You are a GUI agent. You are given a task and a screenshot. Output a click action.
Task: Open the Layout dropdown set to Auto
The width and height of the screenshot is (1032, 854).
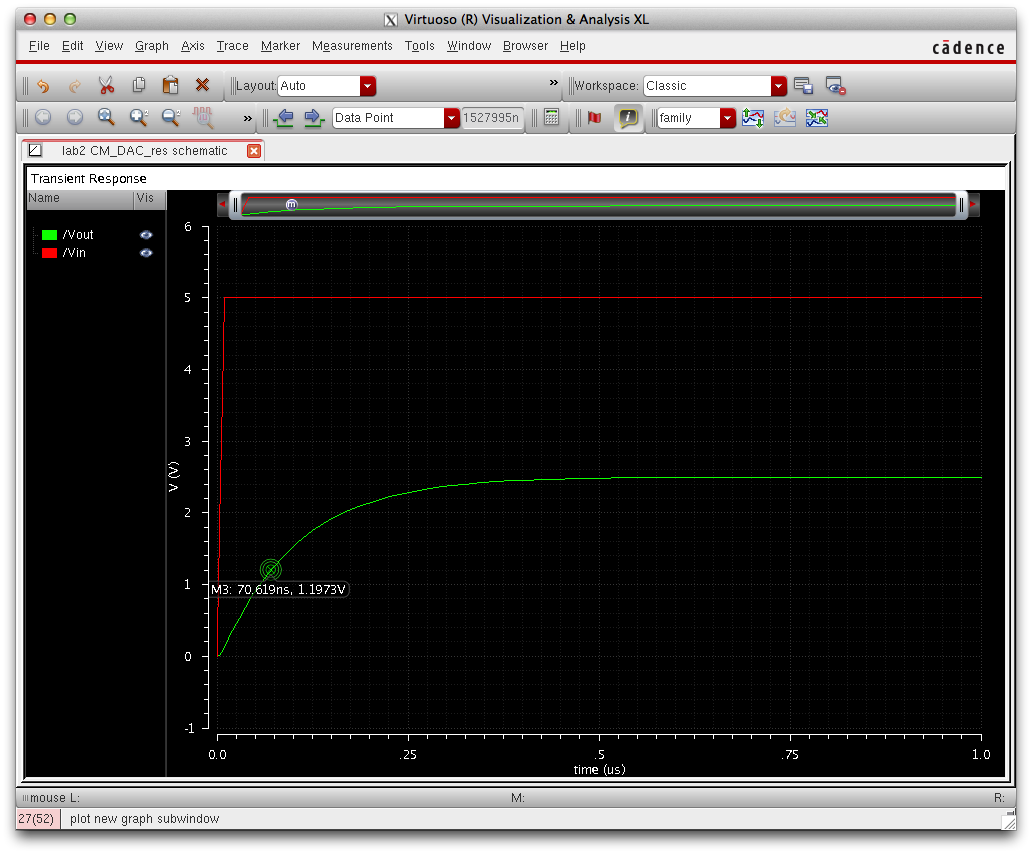click(367, 86)
